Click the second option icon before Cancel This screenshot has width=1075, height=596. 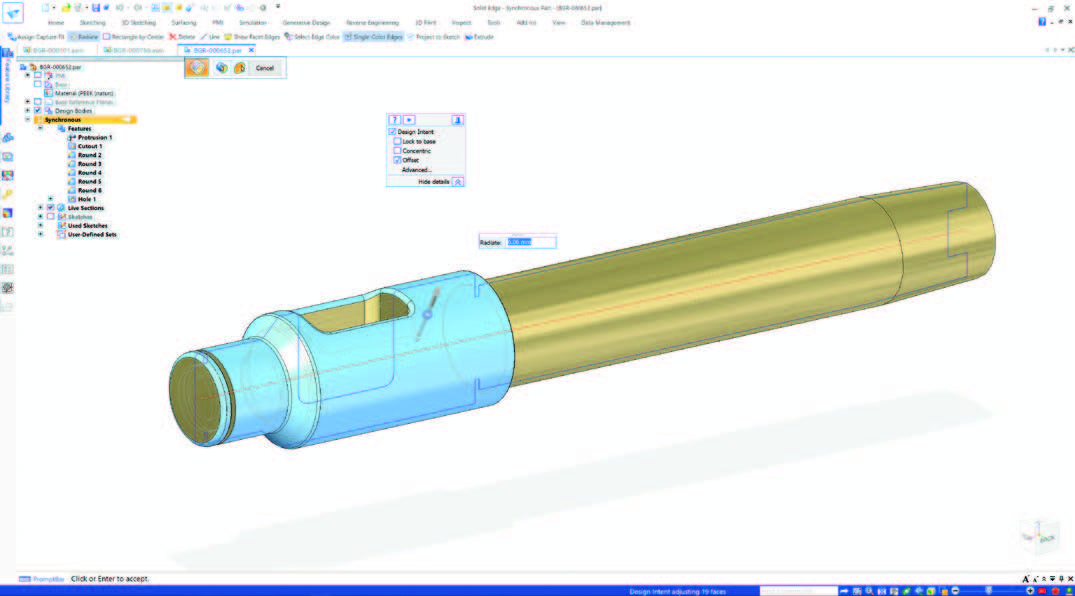[221, 68]
